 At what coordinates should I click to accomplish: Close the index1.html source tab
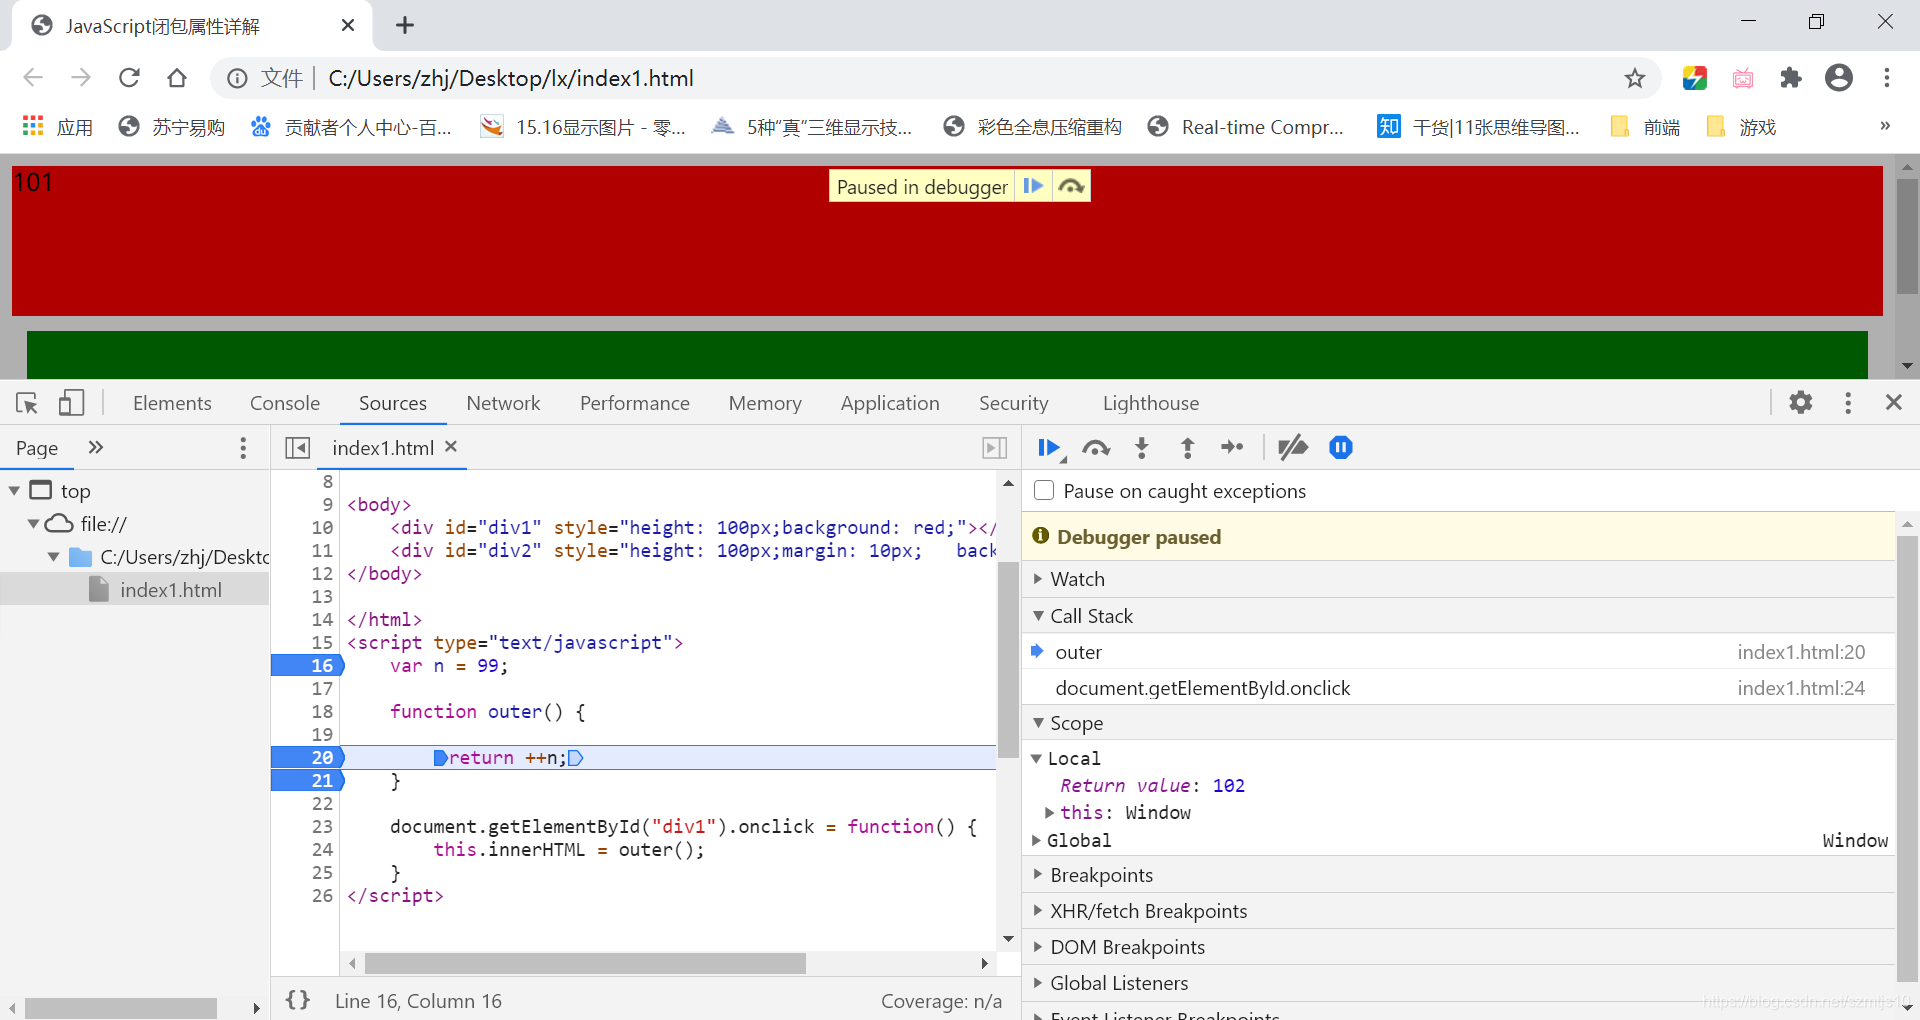click(x=451, y=447)
